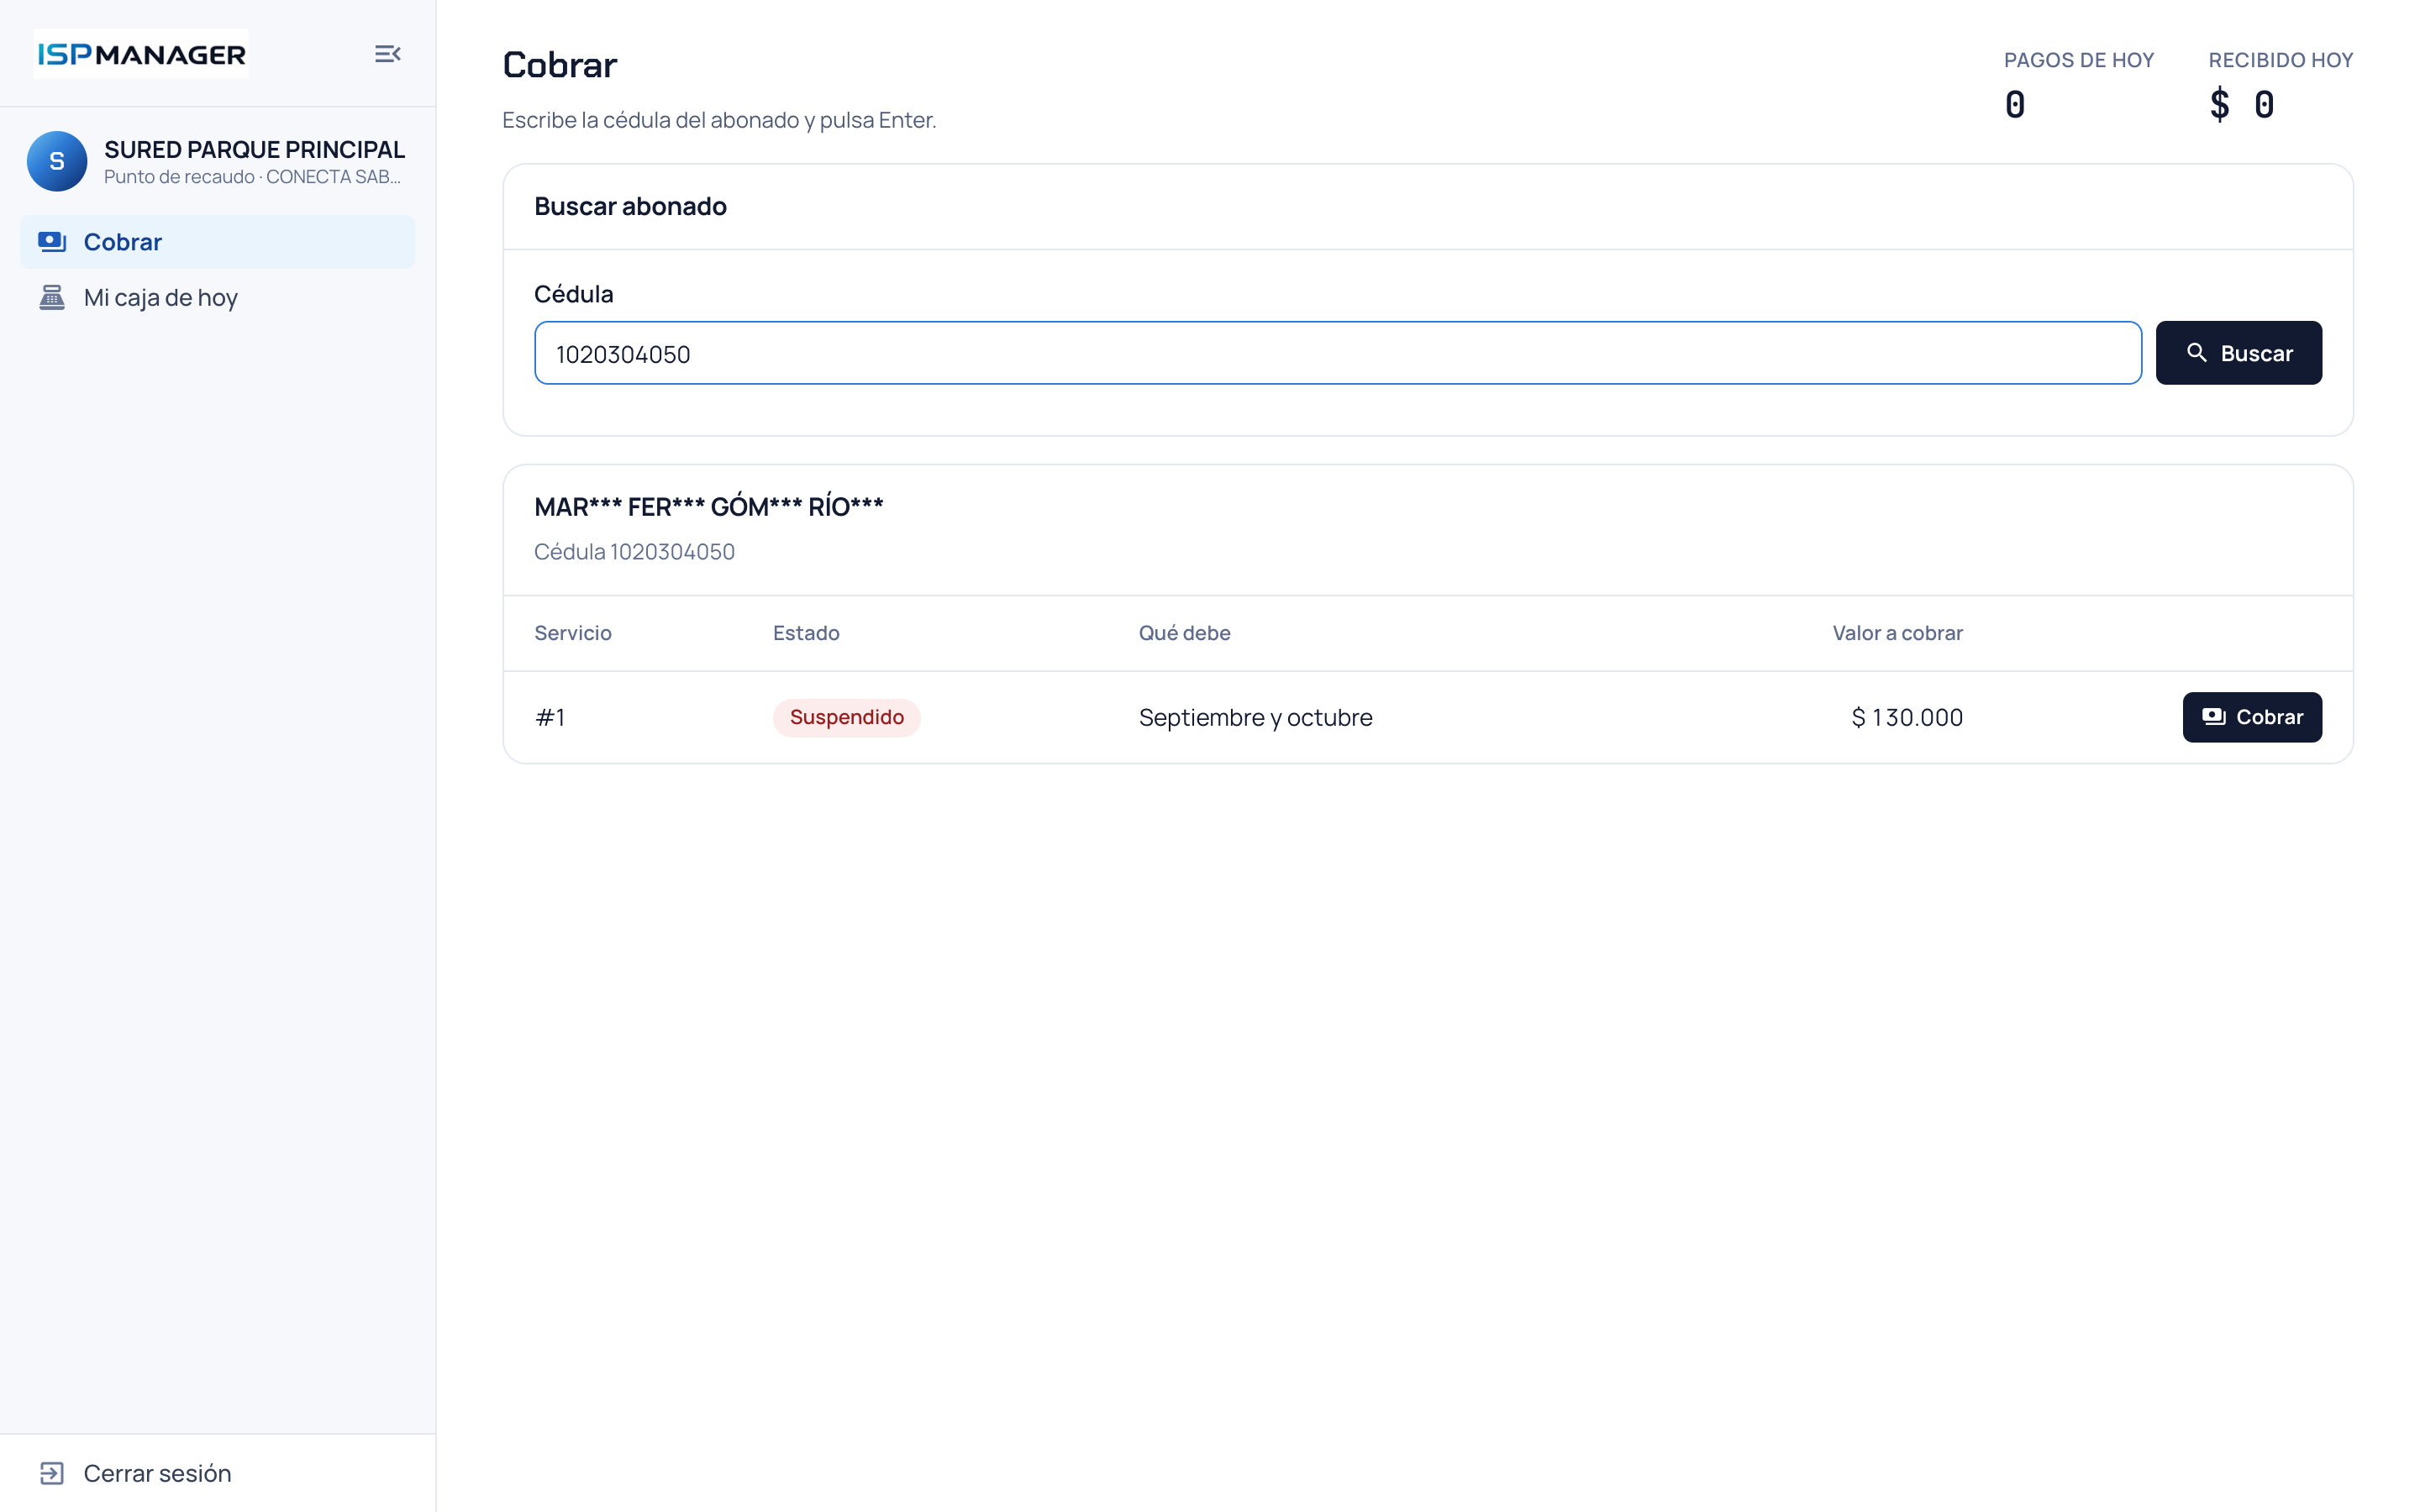Click the Punto de recaudo subtitle text

[x=252, y=177]
